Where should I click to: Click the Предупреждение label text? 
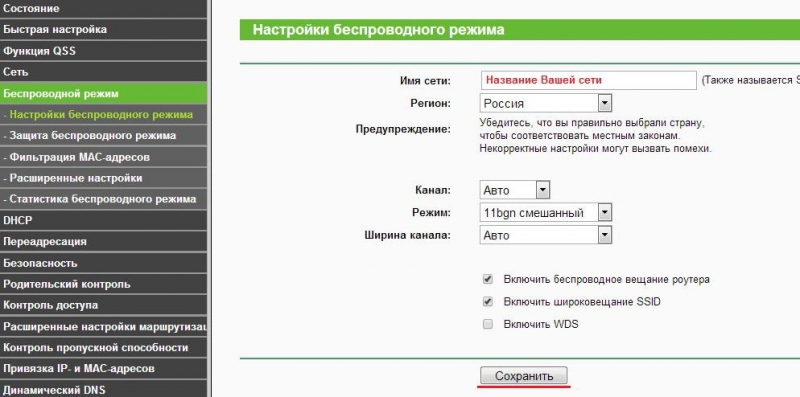click(403, 129)
